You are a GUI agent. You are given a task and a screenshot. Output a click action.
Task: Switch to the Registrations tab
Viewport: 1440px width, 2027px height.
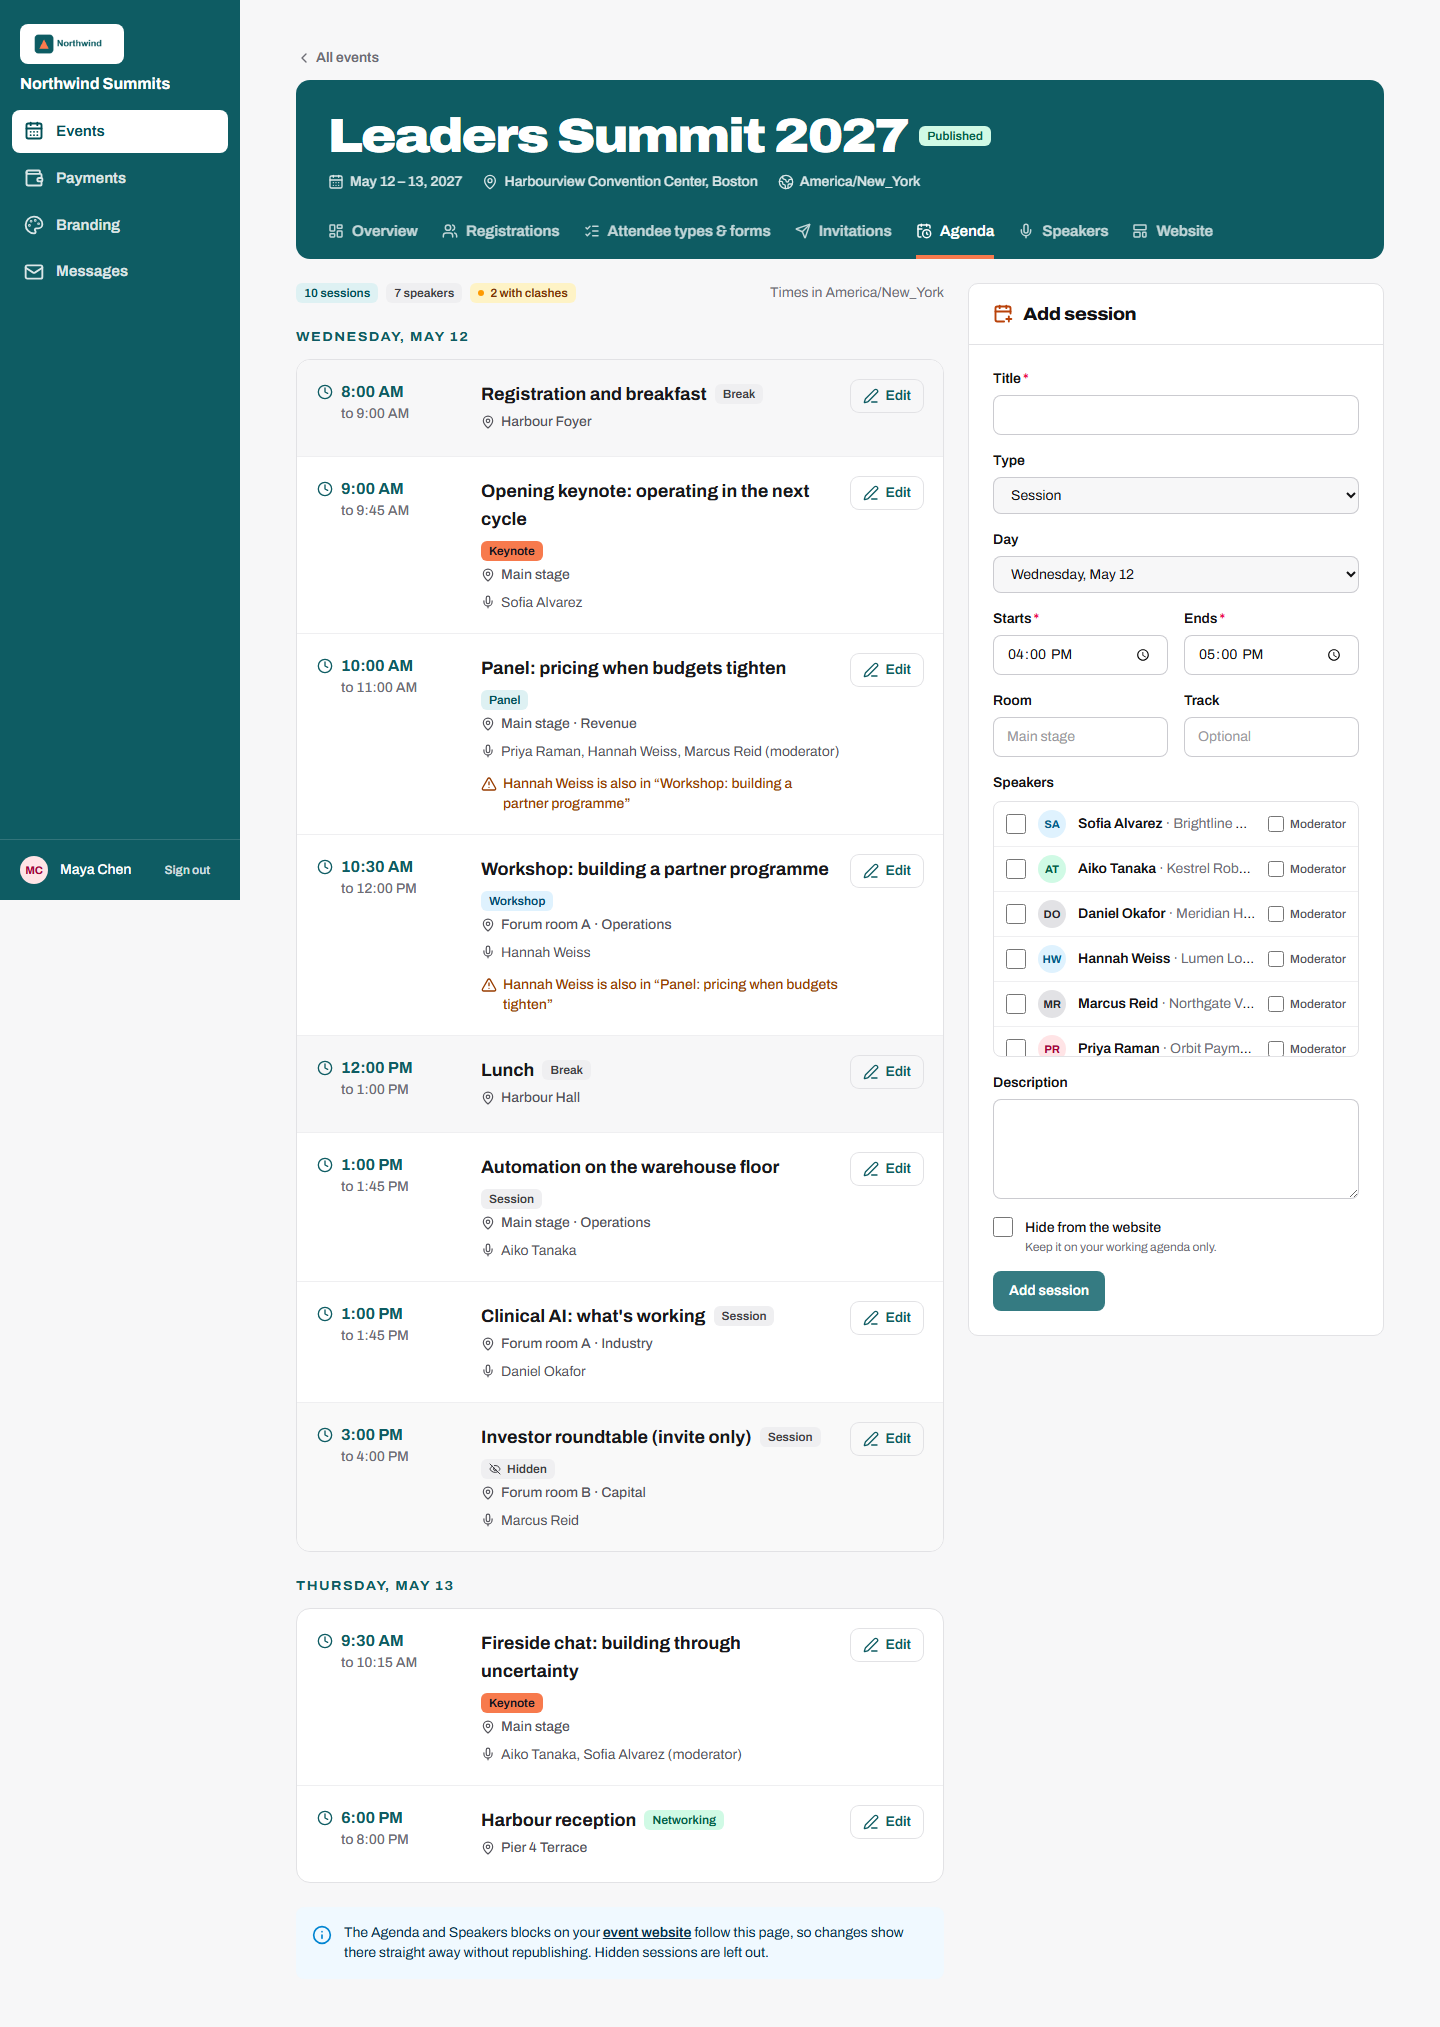(501, 231)
